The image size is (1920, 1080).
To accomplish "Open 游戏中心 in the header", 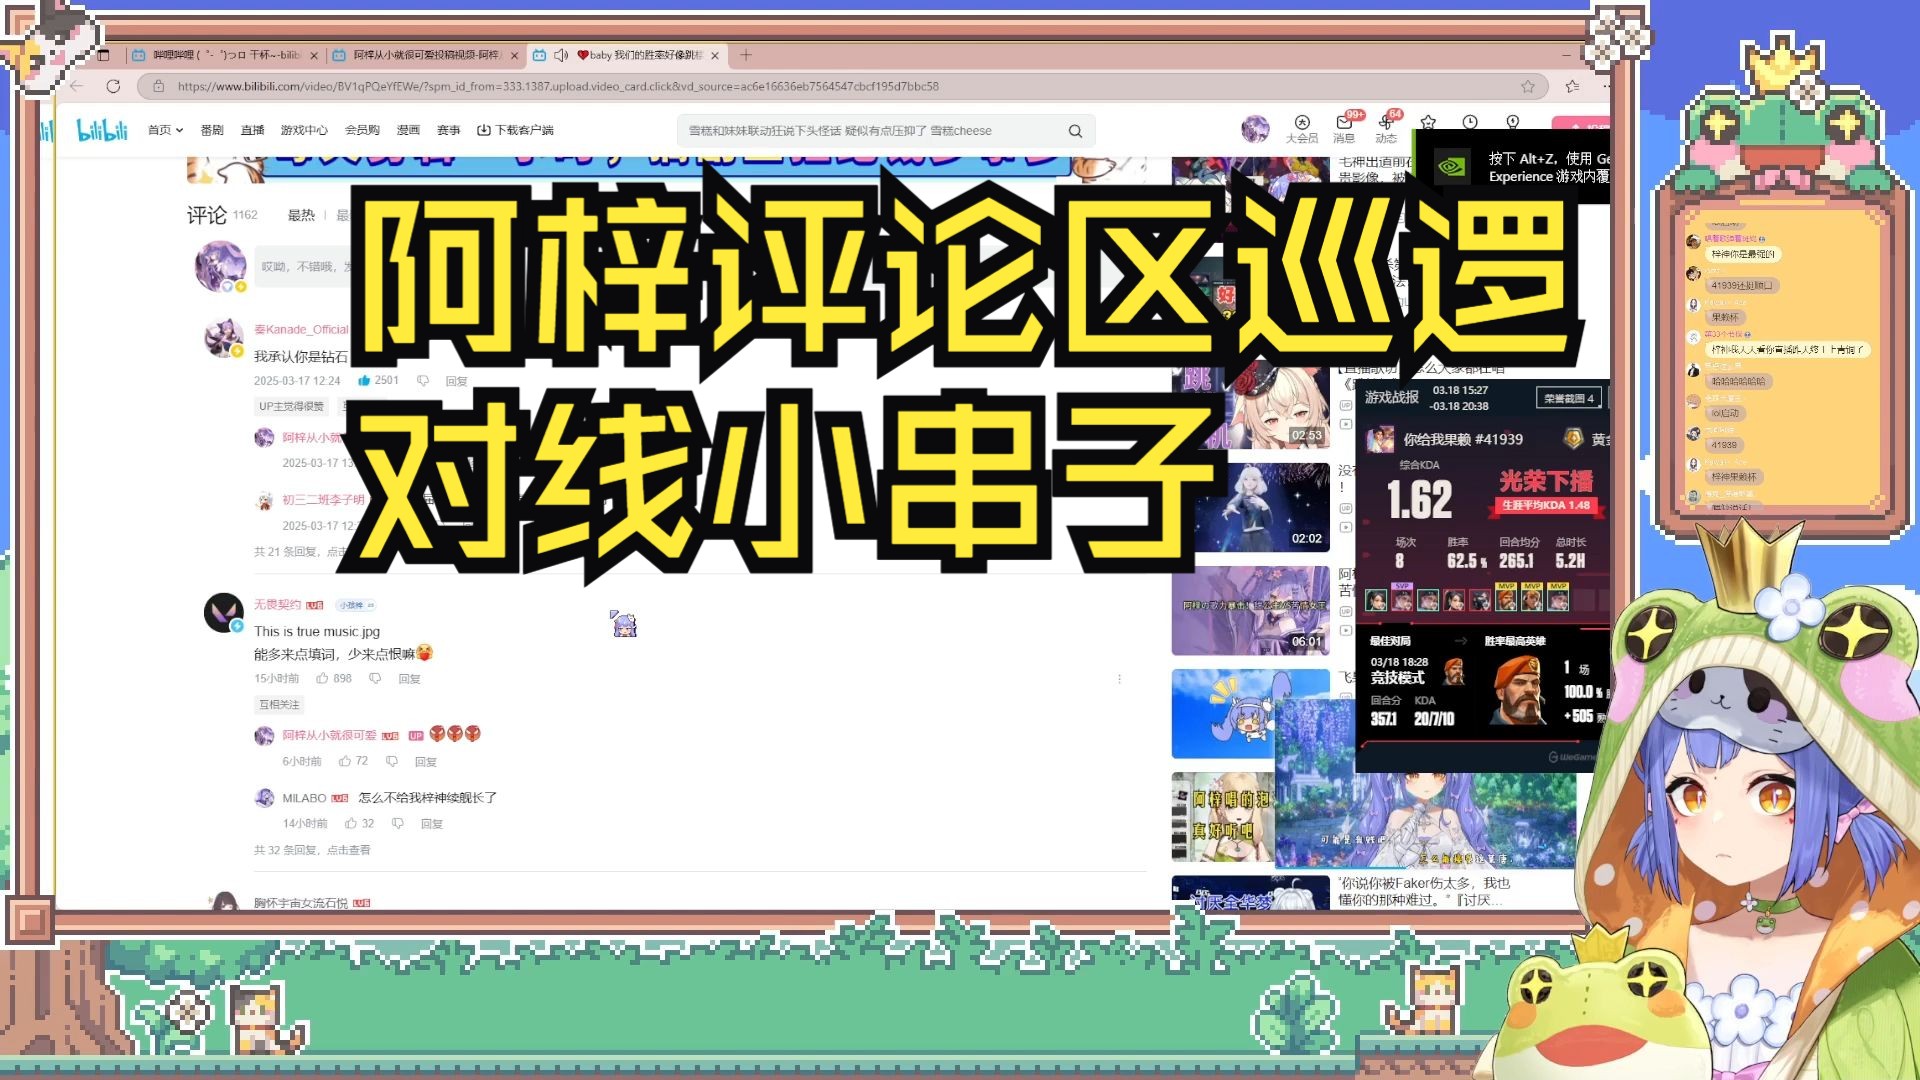I will click(304, 130).
